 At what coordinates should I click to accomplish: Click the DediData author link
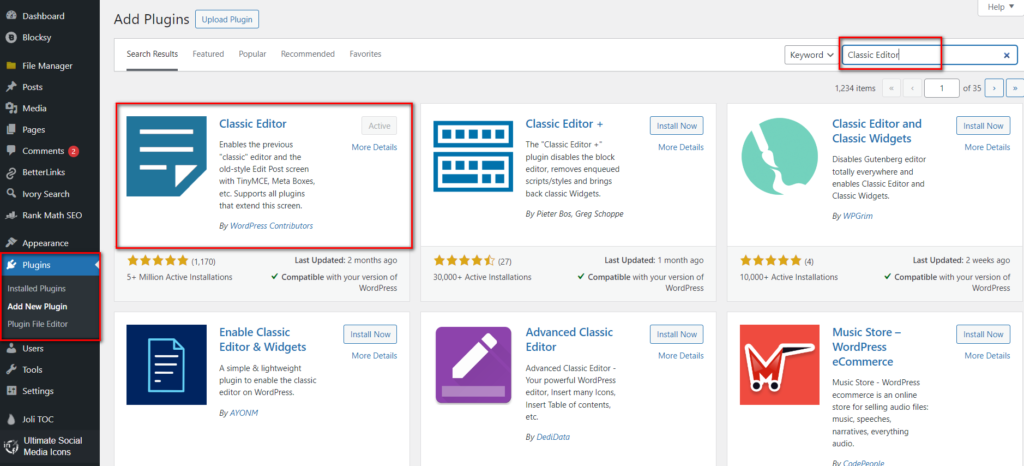pyautogui.click(x=553, y=437)
